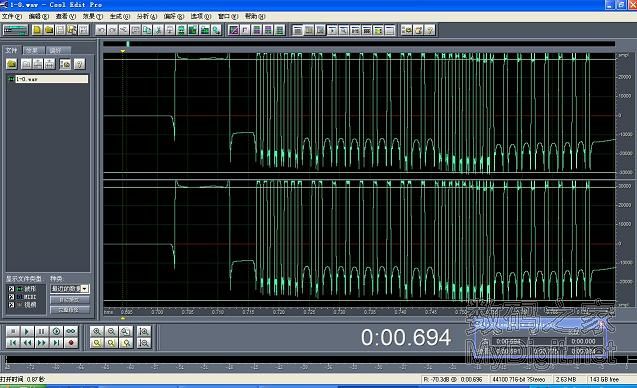Start playback with the Play button

[27, 332]
